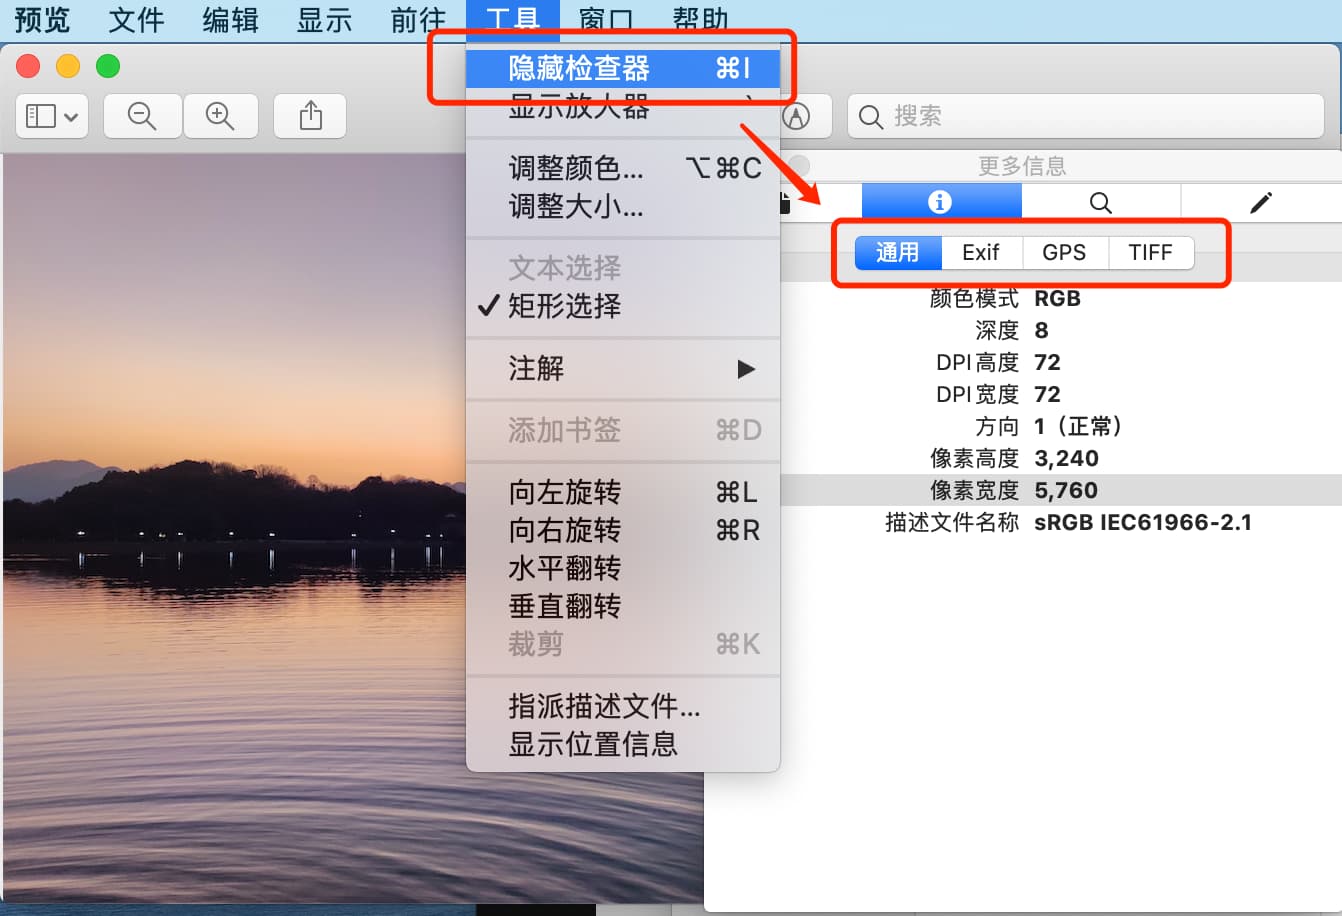
Task: Open the sidebar view dropdown
Action: (x=52, y=116)
